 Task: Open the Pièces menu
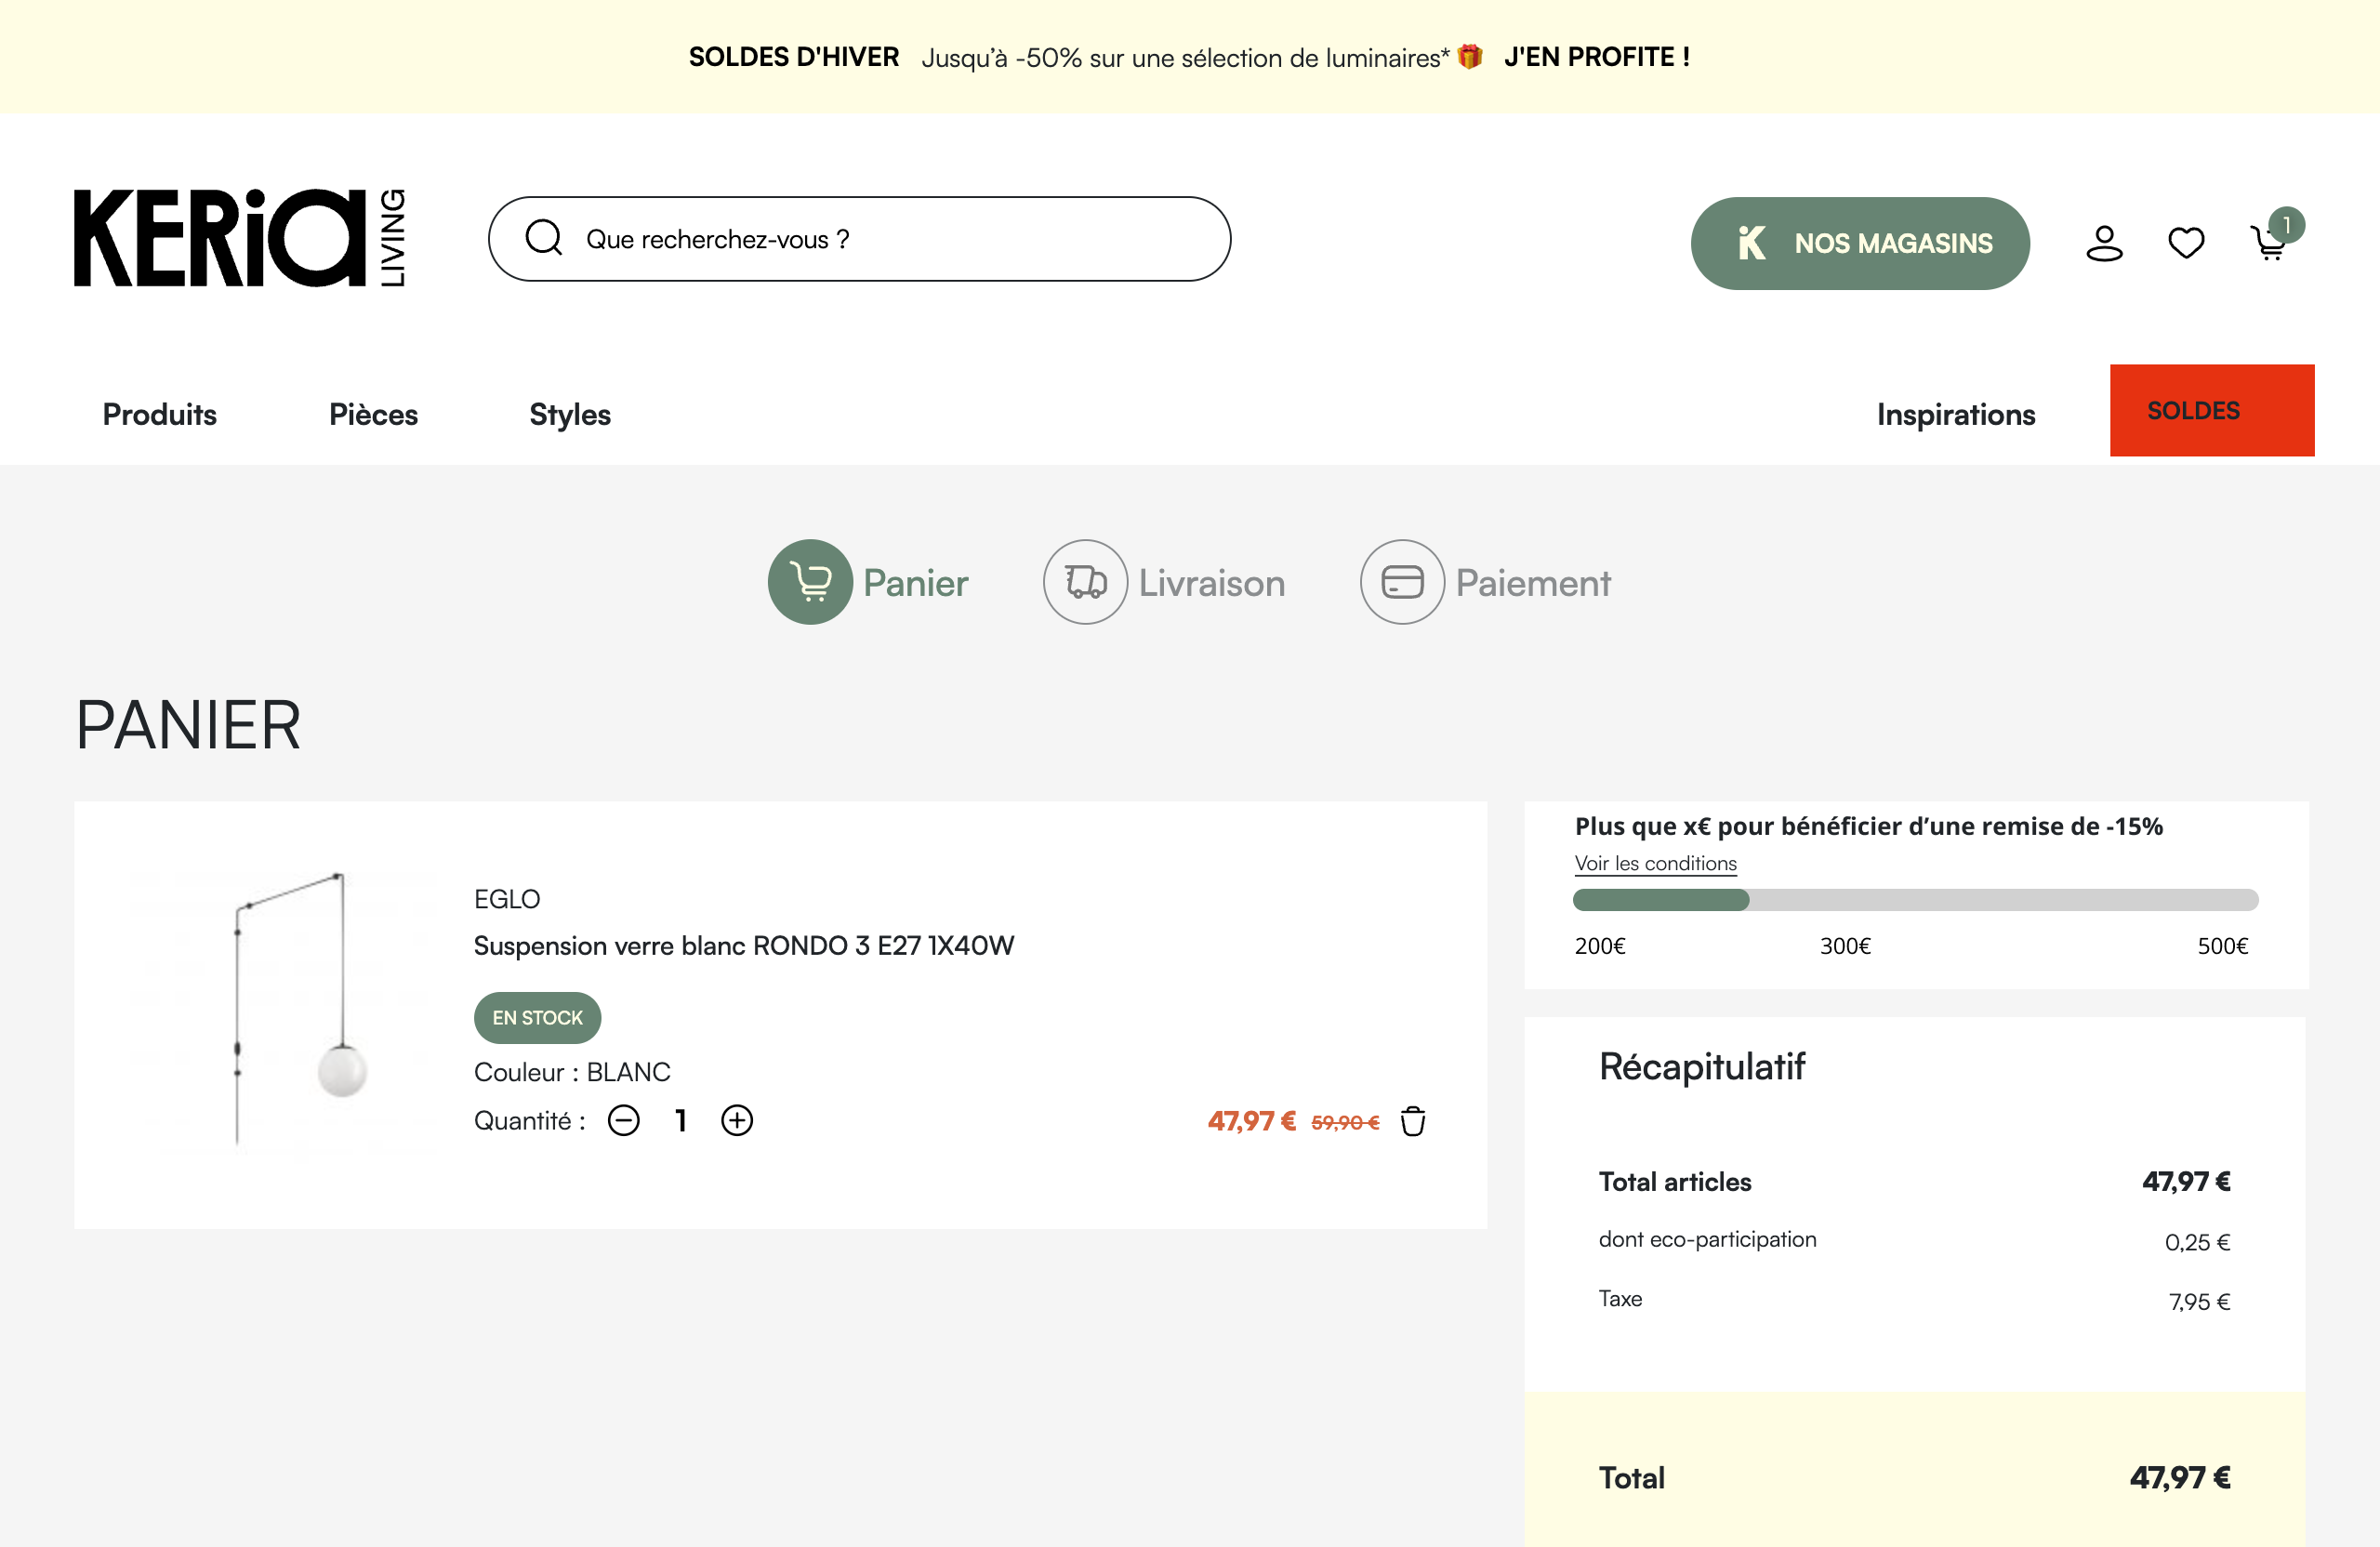[373, 414]
